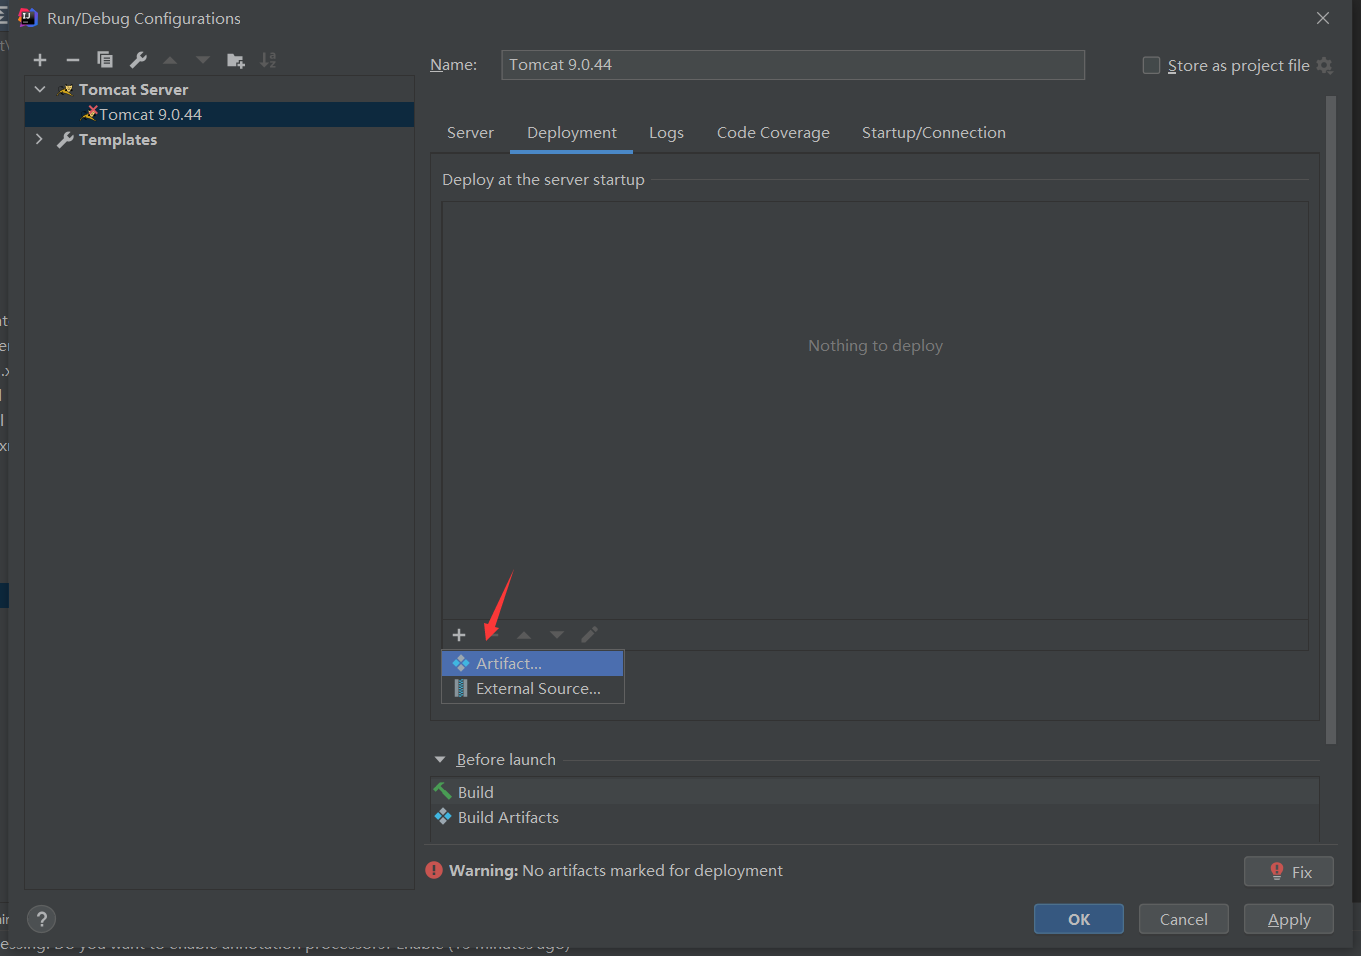Expand the Templates tree node
The image size is (1361, 956).
40,139
